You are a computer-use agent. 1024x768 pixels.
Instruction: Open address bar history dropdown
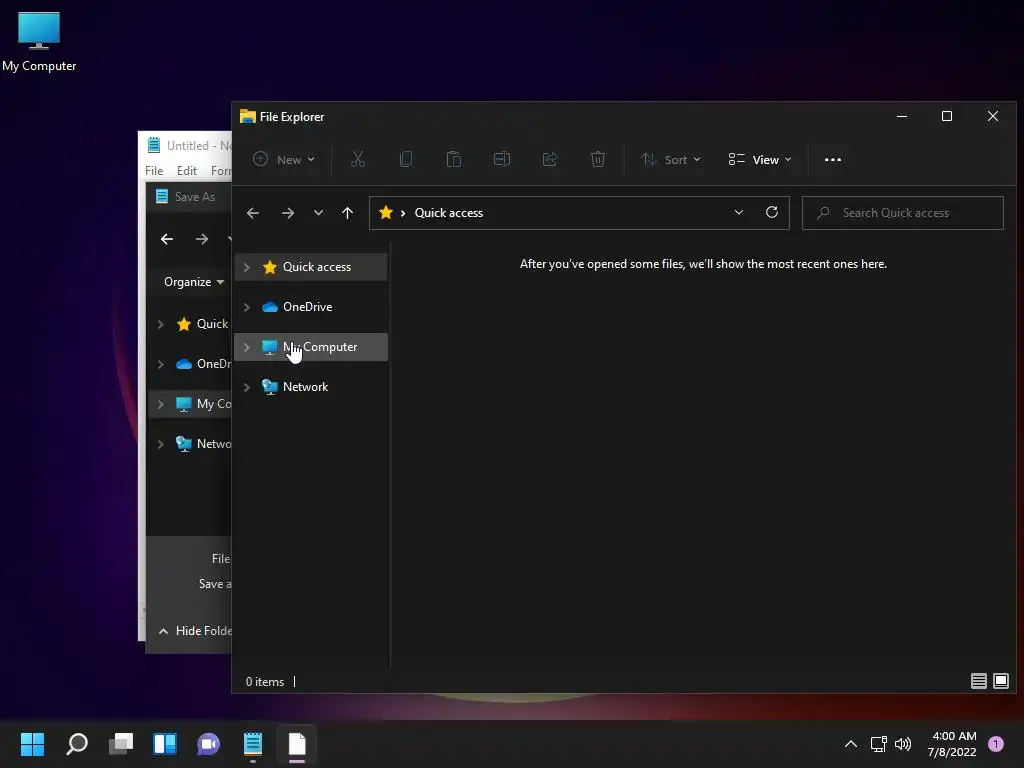pos(739,213)
